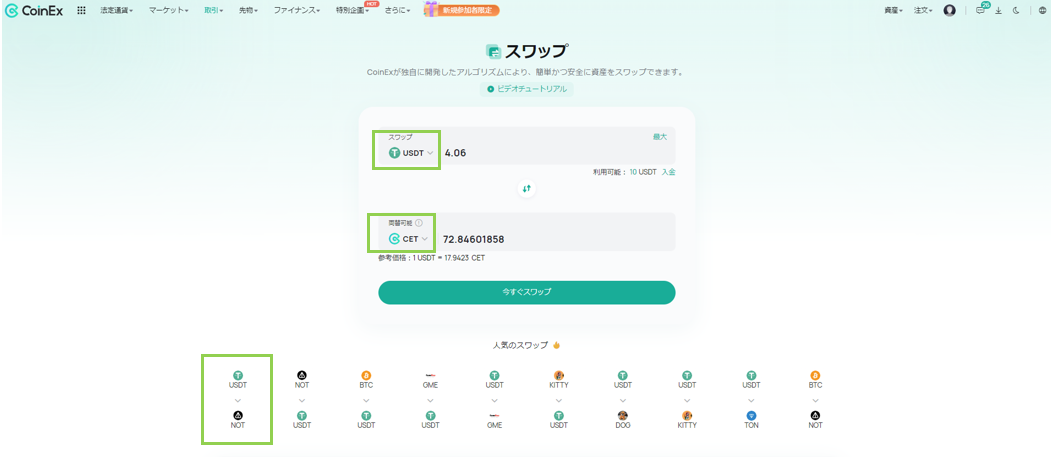Expand the さらに menu
Viewport: 1051px width, 470px height.
pyautogui.click(x=397, y=11)
